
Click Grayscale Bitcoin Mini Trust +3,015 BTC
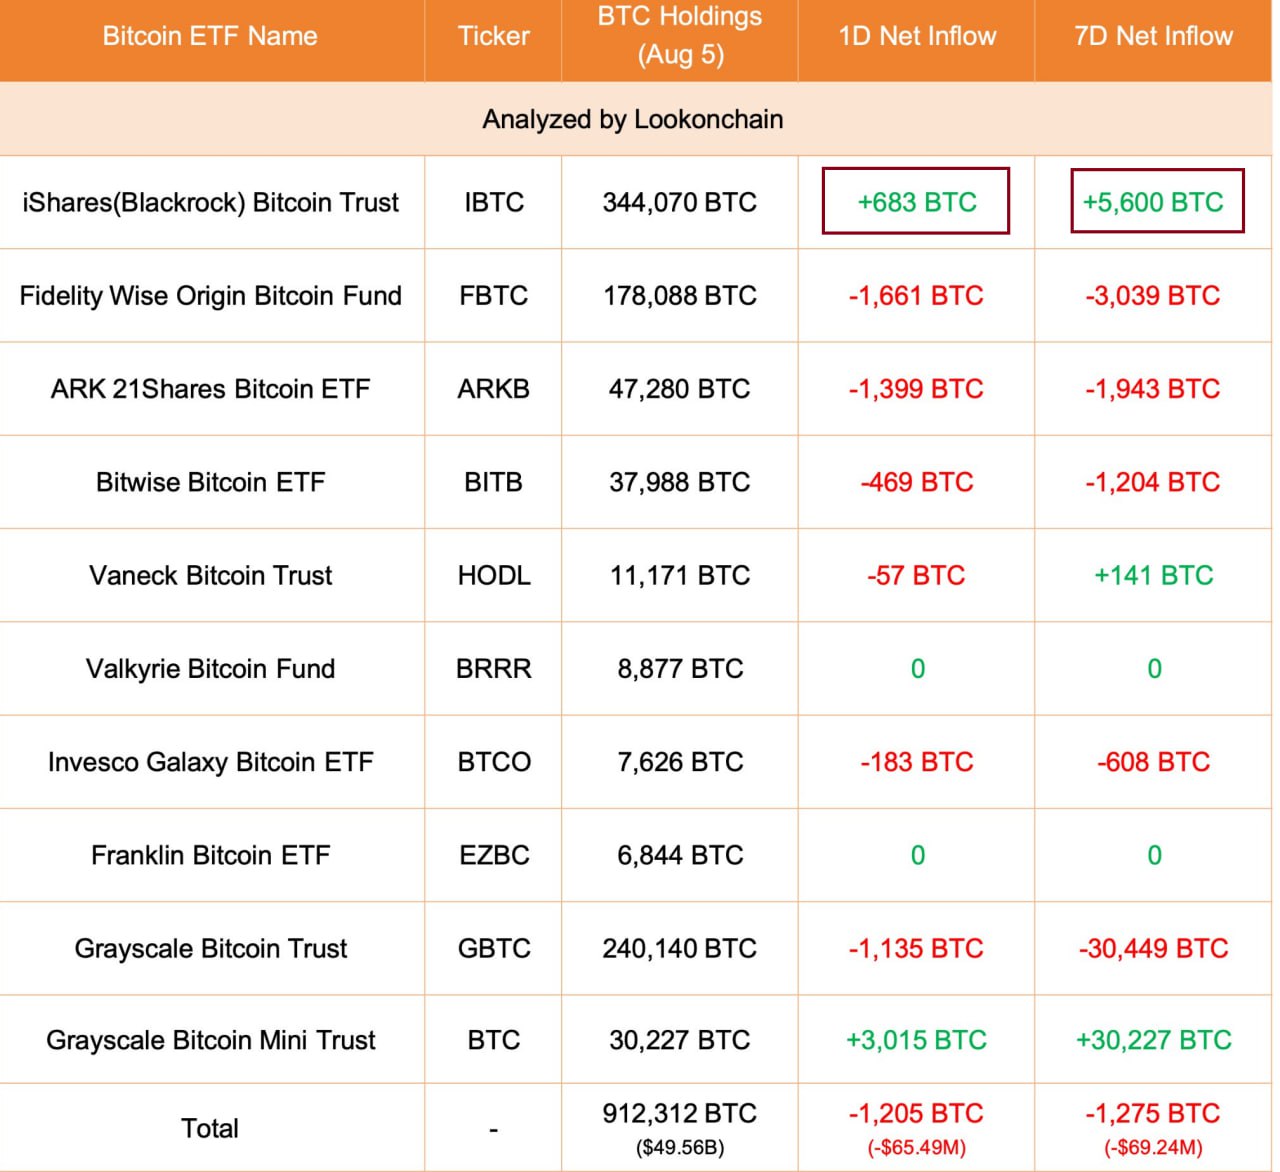click(916, 1040)
